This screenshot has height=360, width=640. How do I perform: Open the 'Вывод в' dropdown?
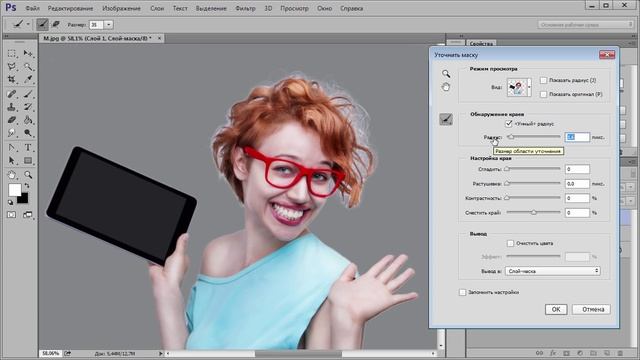(x=553, y=271)
